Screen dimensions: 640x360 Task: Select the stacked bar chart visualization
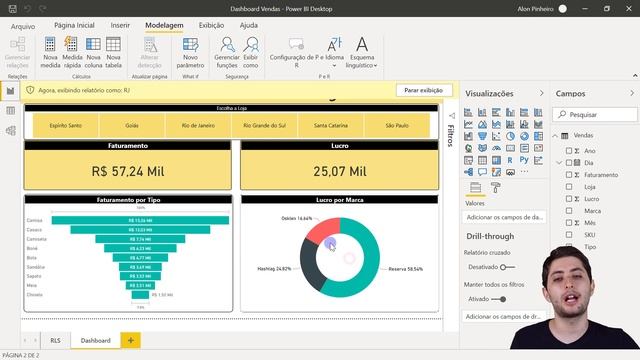(x=468, y=112)
